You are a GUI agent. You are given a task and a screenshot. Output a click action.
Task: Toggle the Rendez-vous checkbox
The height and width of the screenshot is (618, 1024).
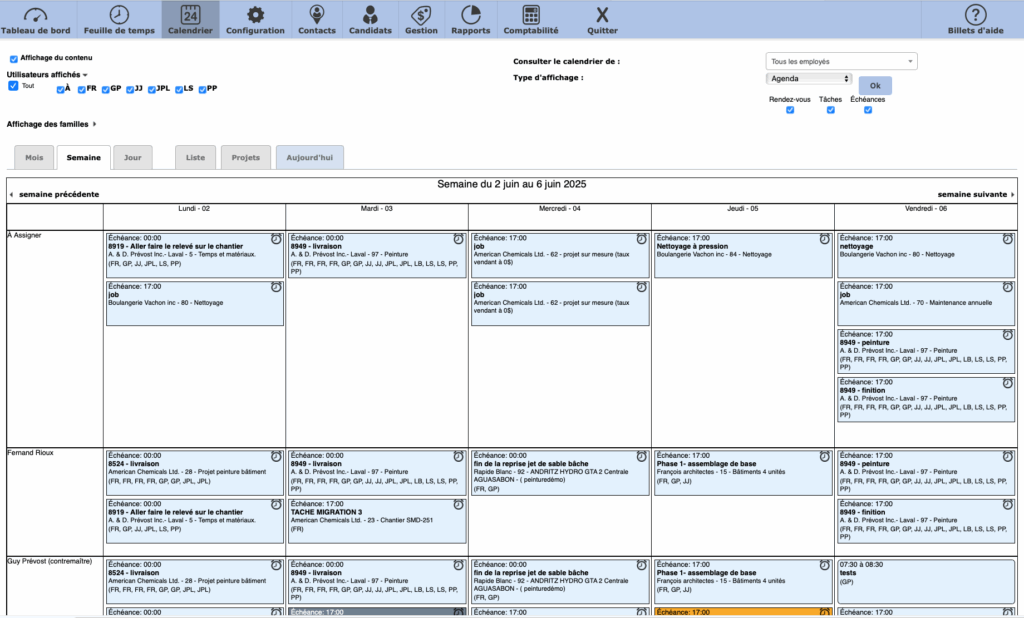coord(790,110)
